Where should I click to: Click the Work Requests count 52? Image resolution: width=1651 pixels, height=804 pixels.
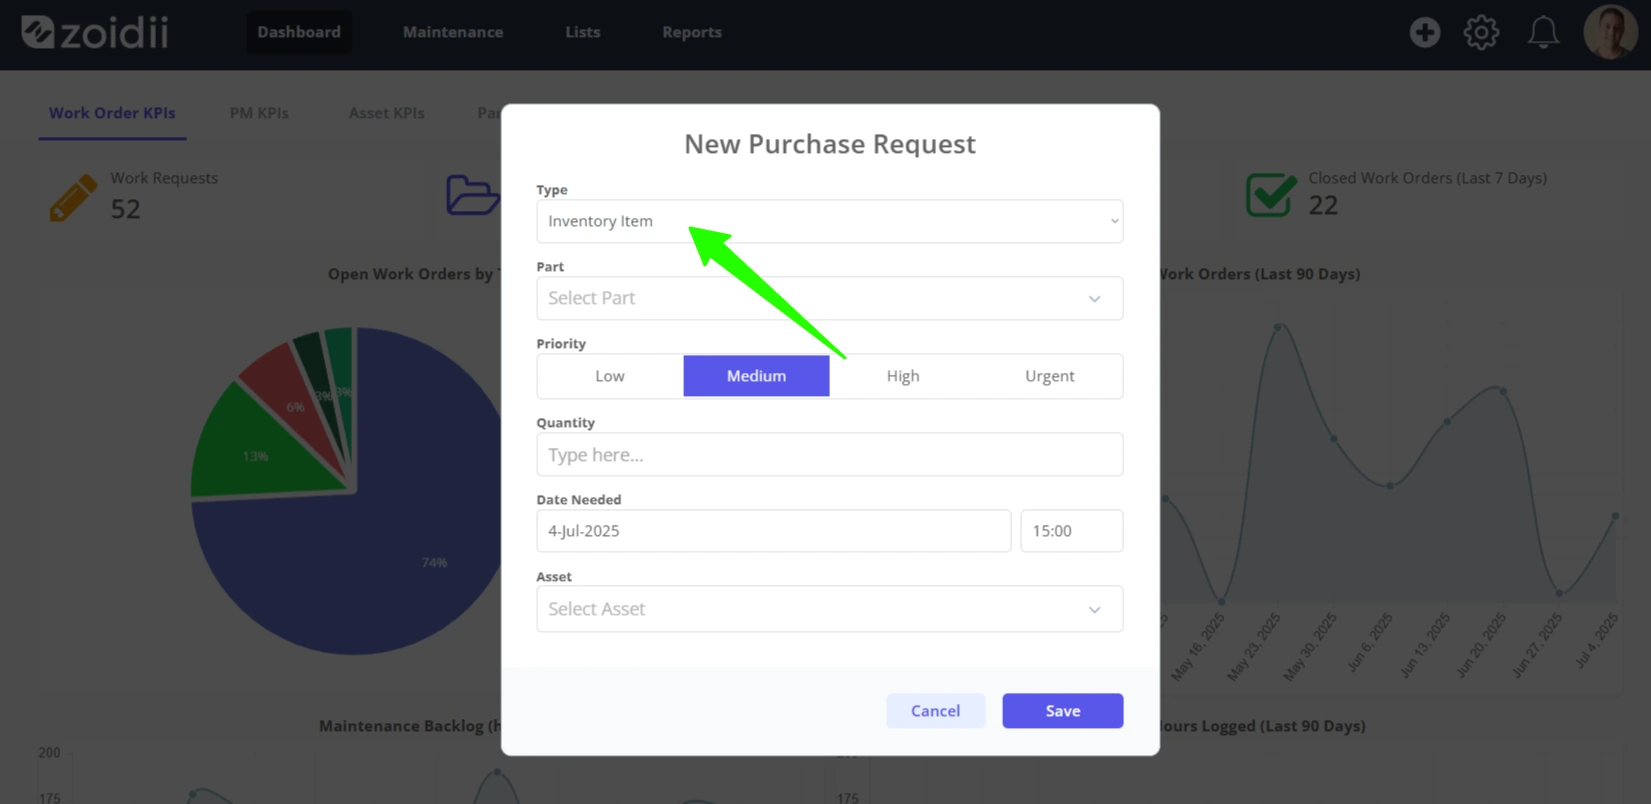(x=125, y=209)
